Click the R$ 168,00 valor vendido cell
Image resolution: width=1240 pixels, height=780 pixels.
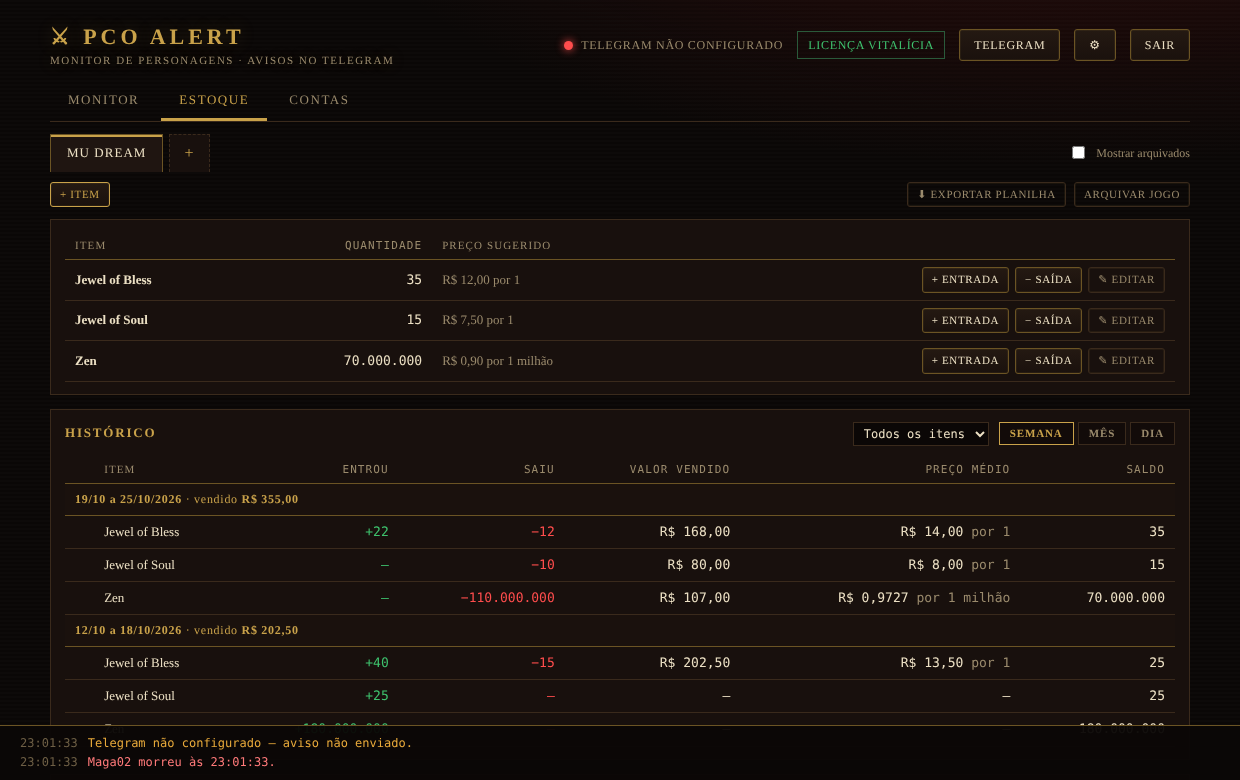[695, 532]
